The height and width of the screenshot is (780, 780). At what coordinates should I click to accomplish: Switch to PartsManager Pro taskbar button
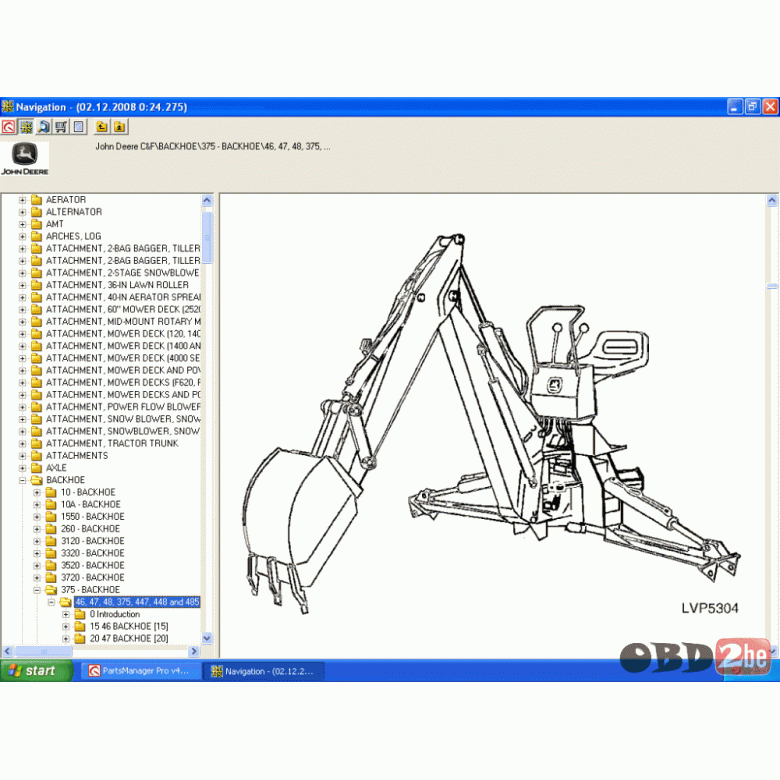click(x=141, y=671)
